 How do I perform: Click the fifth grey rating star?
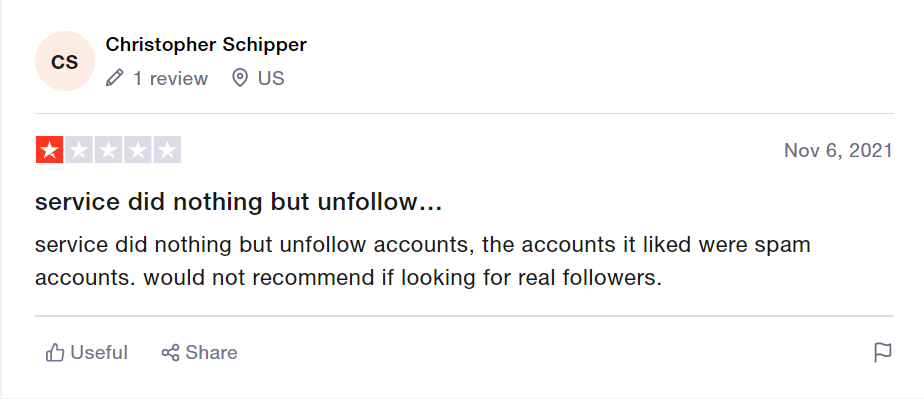167,150
